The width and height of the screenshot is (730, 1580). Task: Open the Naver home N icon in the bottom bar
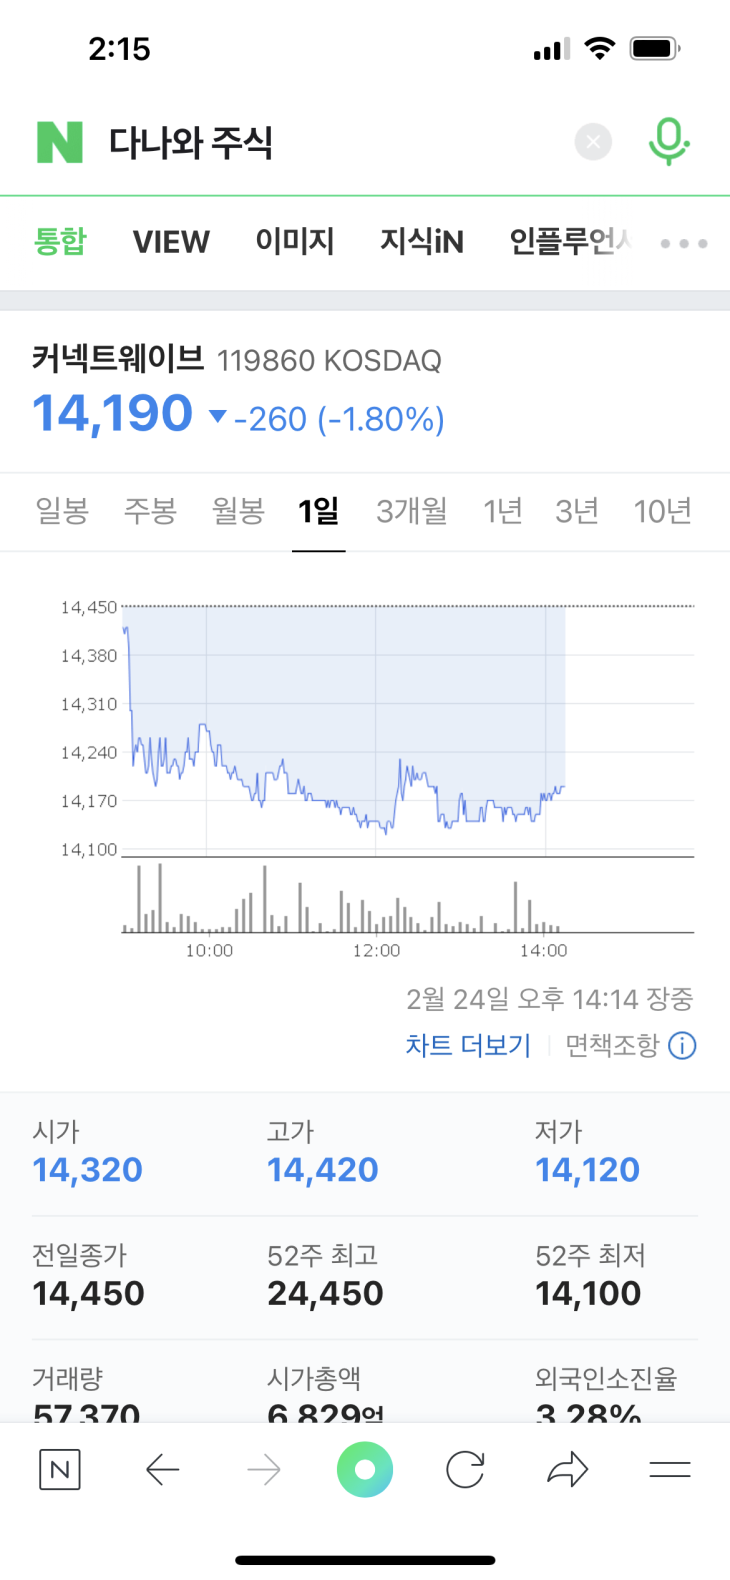(x=60, y=1469)
